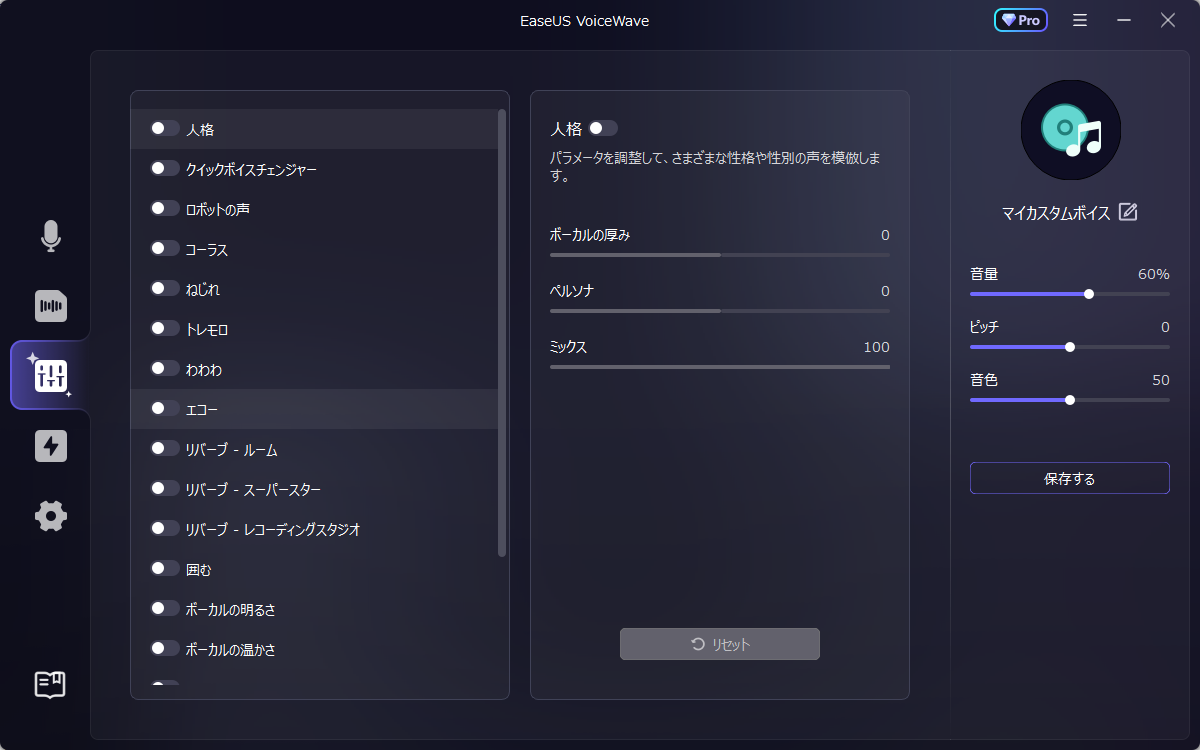Enable the ロボットの声 effect toggle
This screenshot has height=750, width=1200.
pos(164,208)
